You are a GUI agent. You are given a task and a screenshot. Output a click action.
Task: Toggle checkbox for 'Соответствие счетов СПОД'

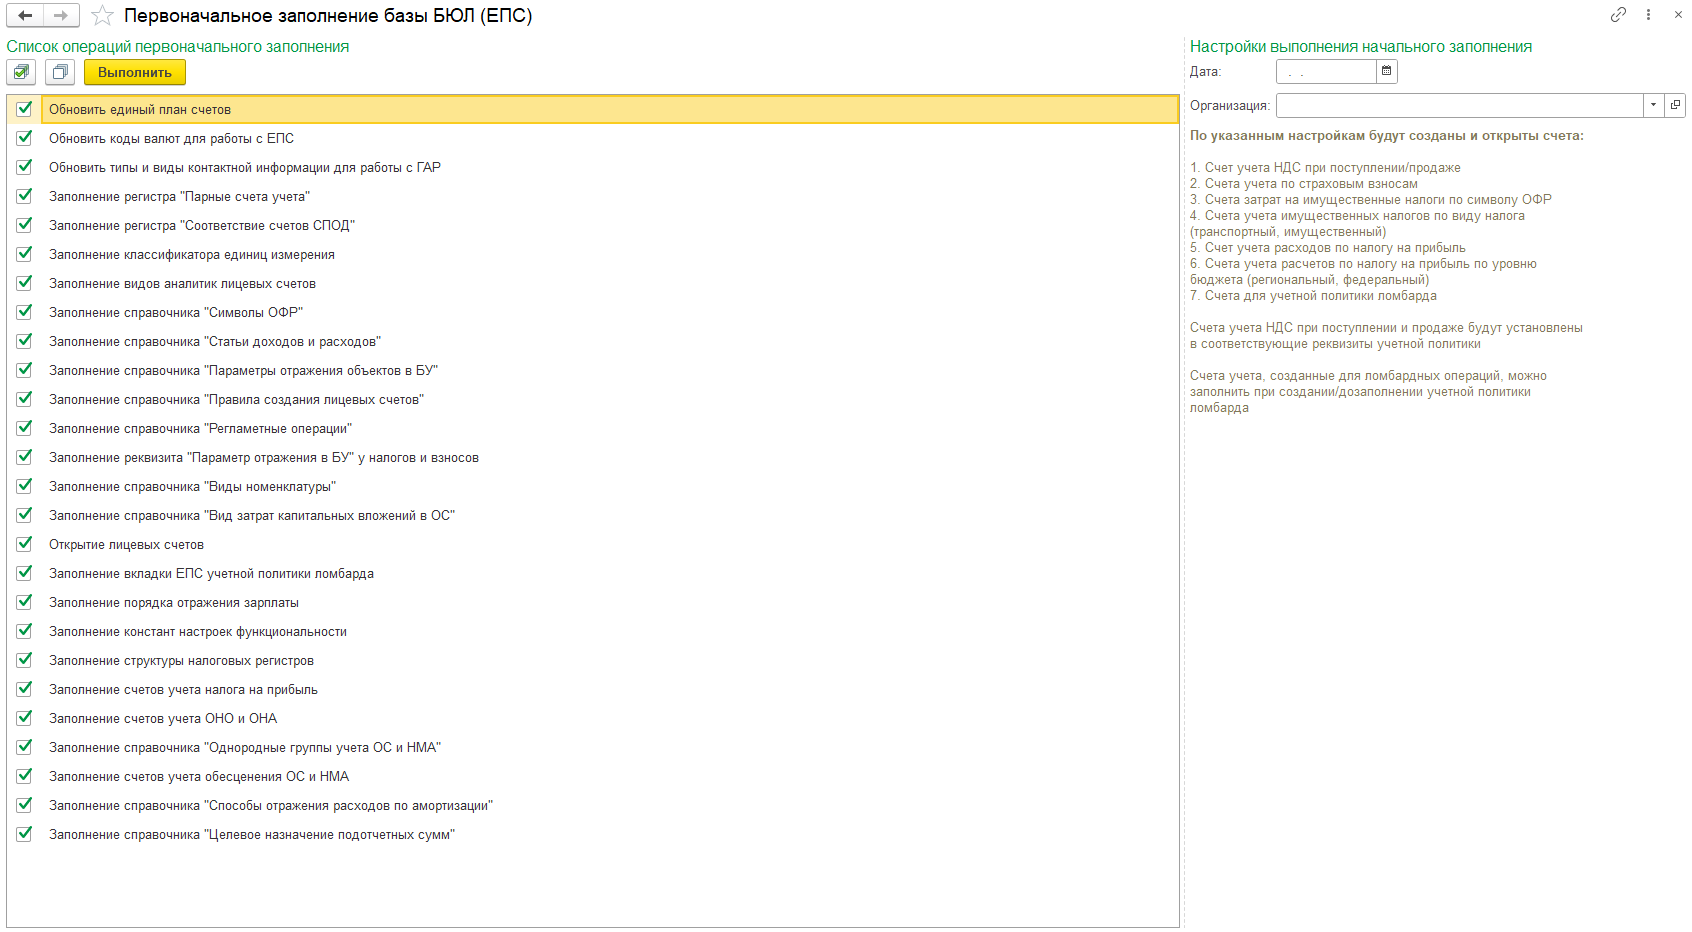click(x=24, y=225)
